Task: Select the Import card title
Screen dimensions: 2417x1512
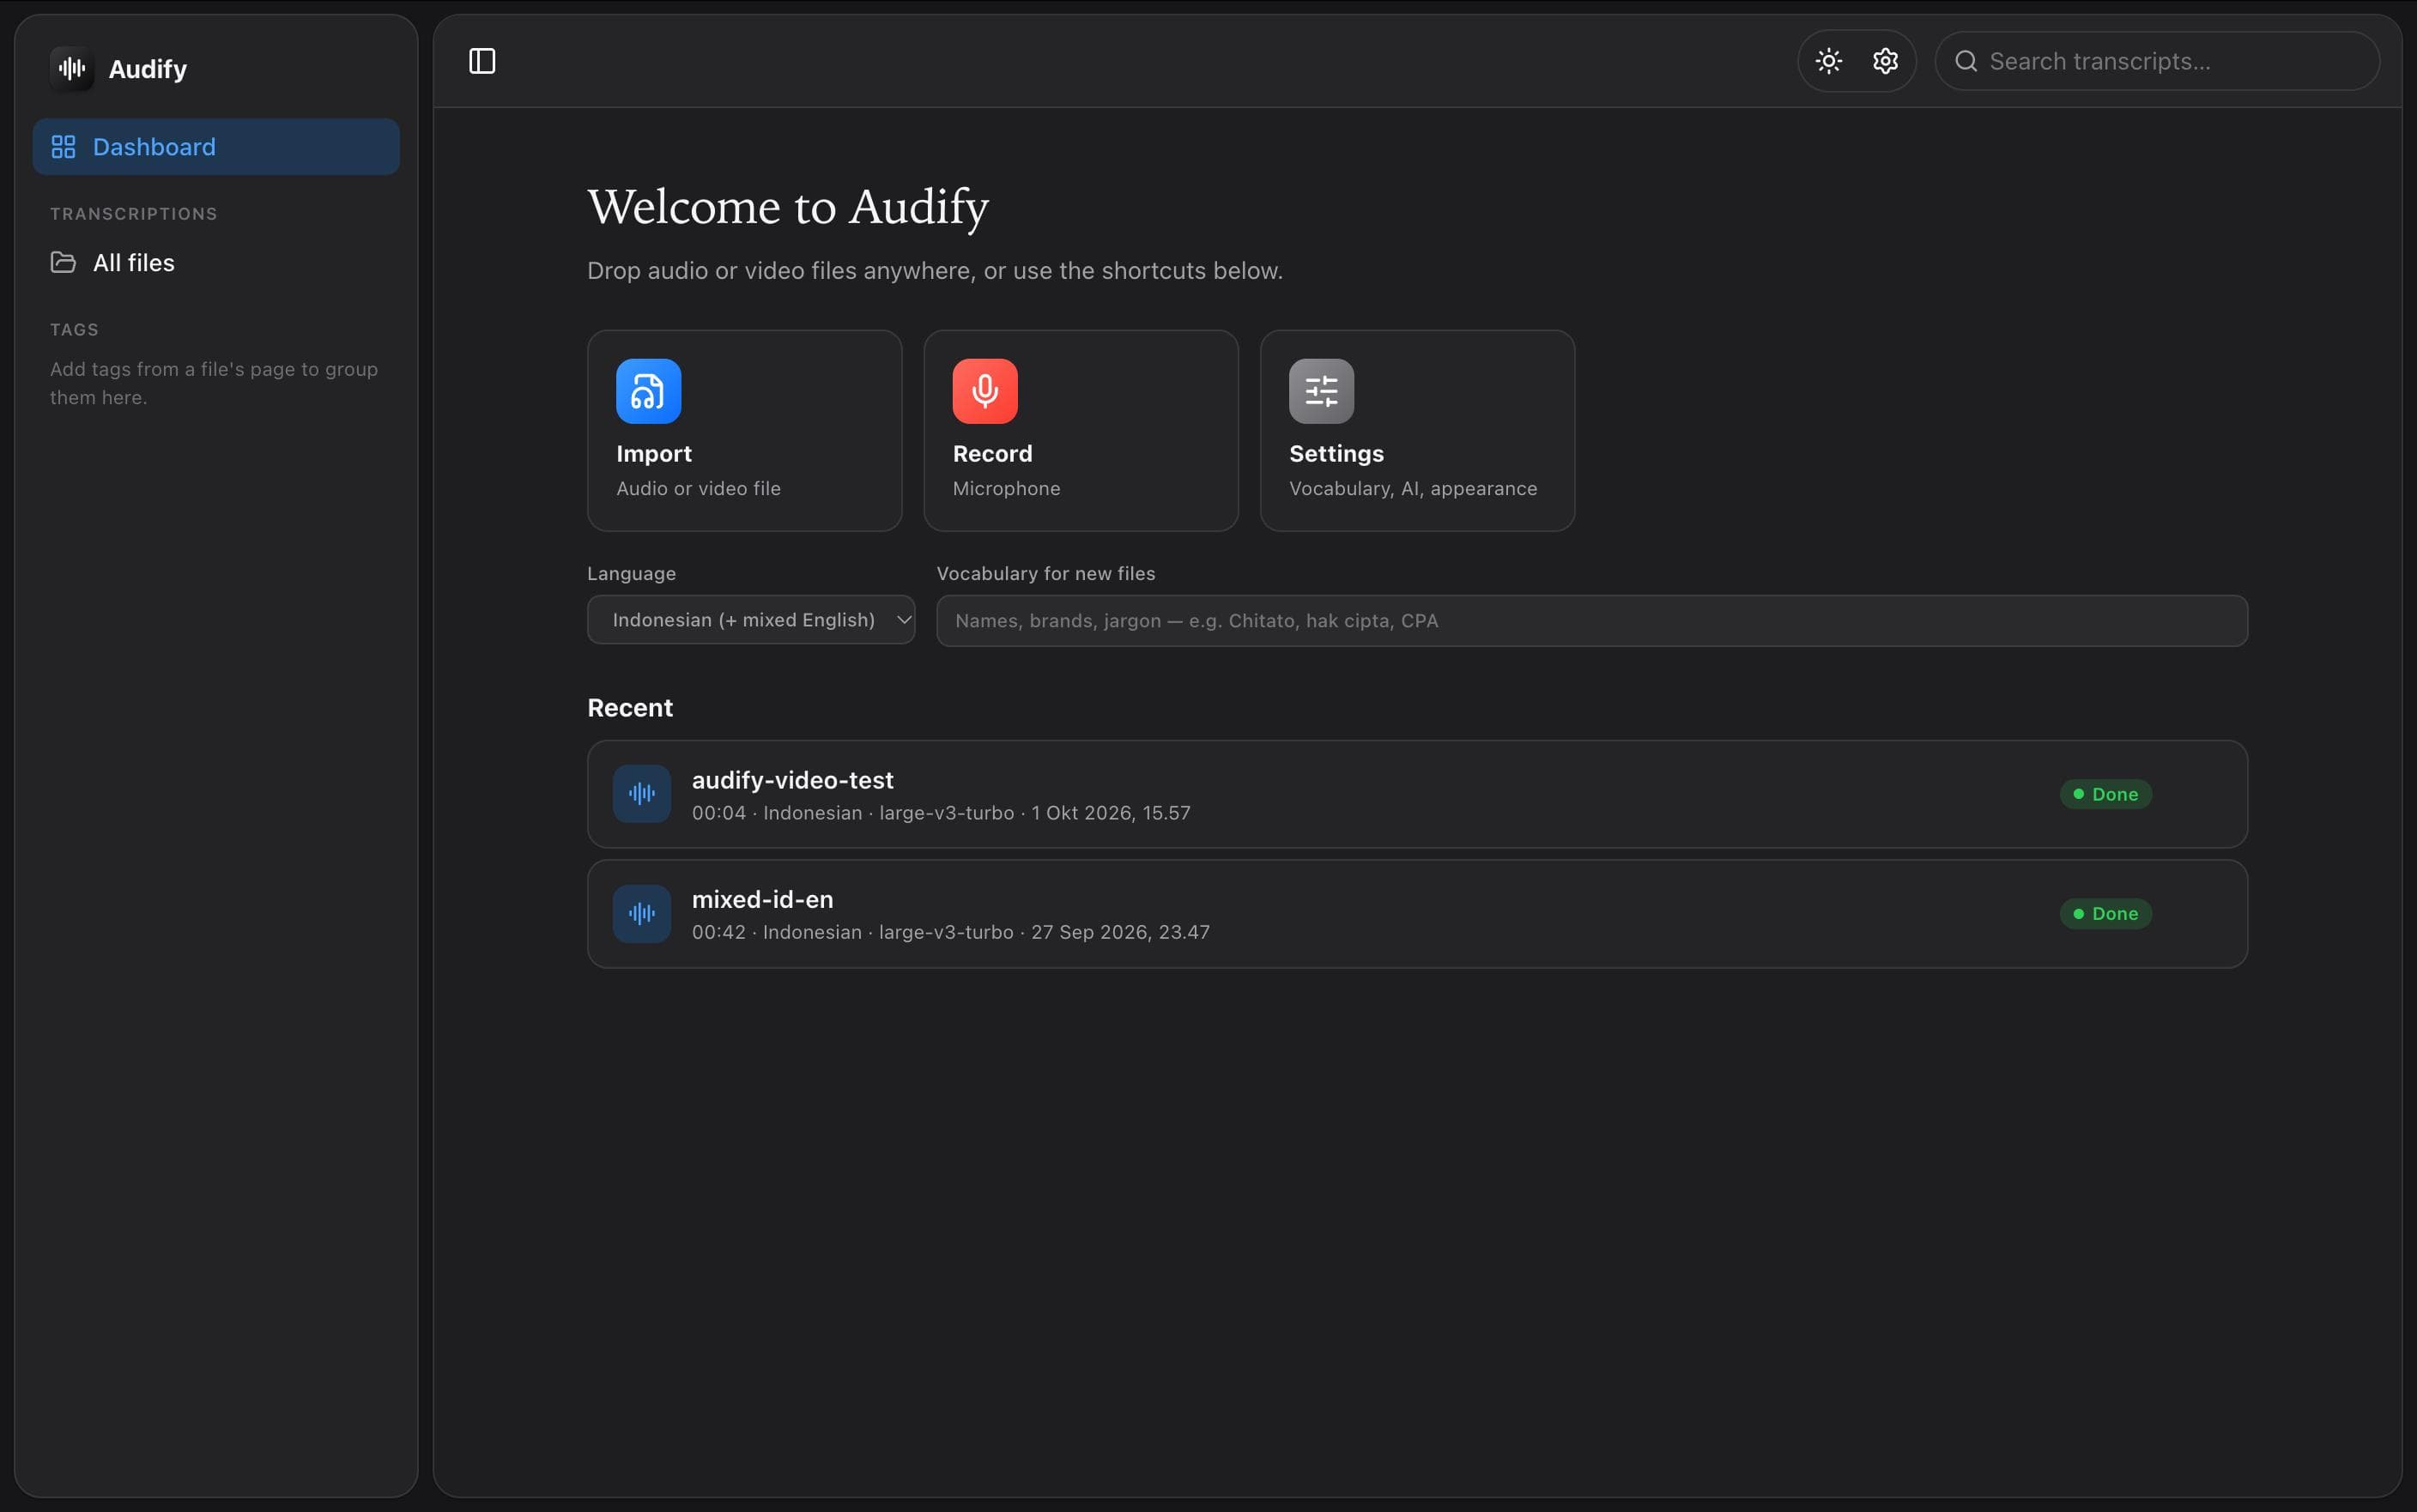Action: (x=653, y=454)
